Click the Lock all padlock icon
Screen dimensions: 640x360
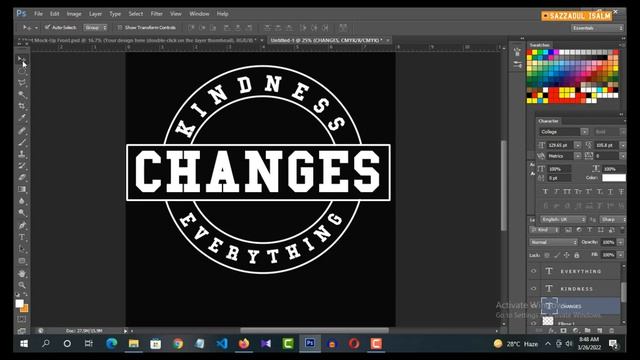[x=577, y=255]
